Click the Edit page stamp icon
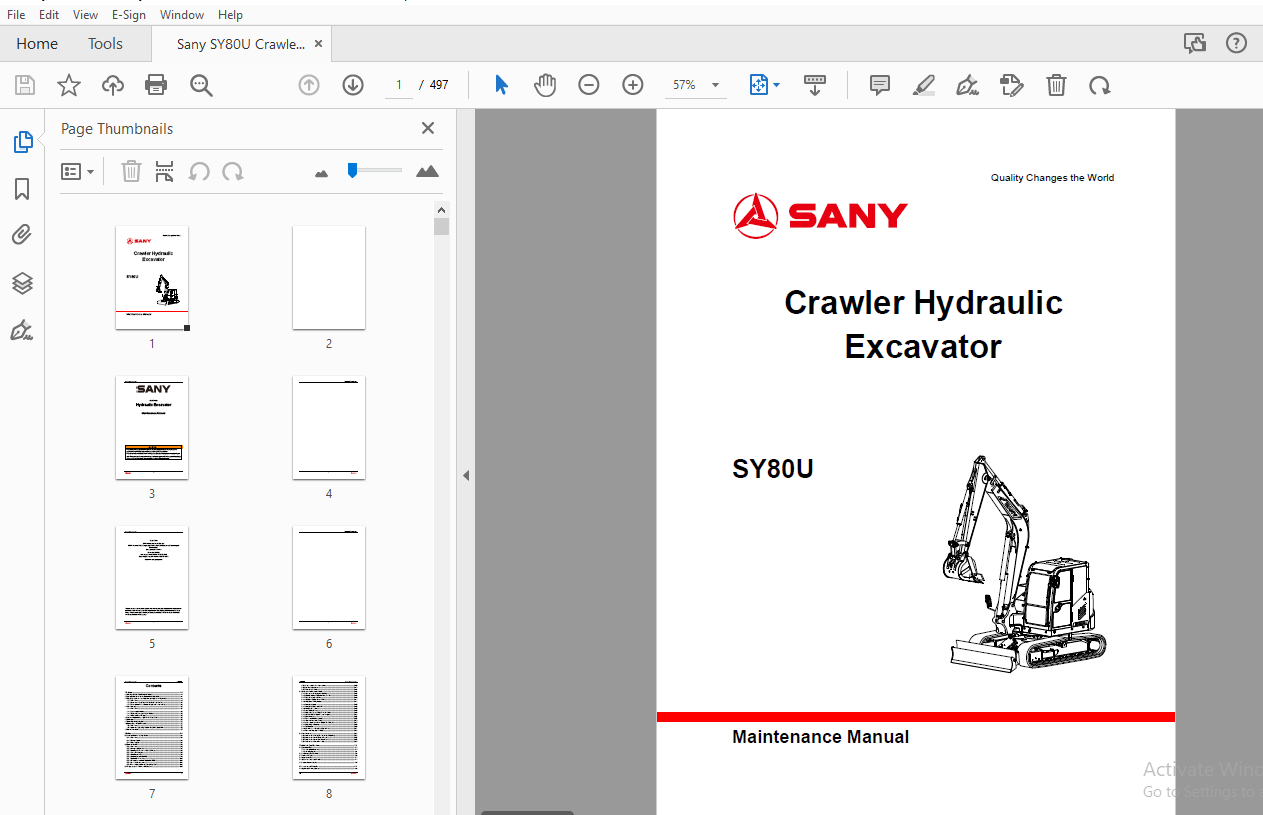This screenshot has height=815, width=1263. click(1011, 85)
